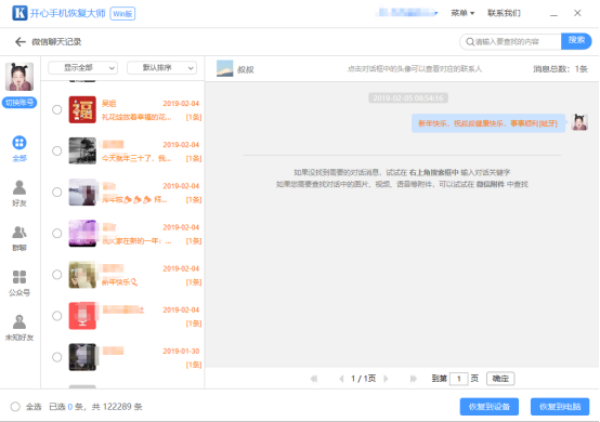Jump to last page arrow in pagination

(413, 379)
